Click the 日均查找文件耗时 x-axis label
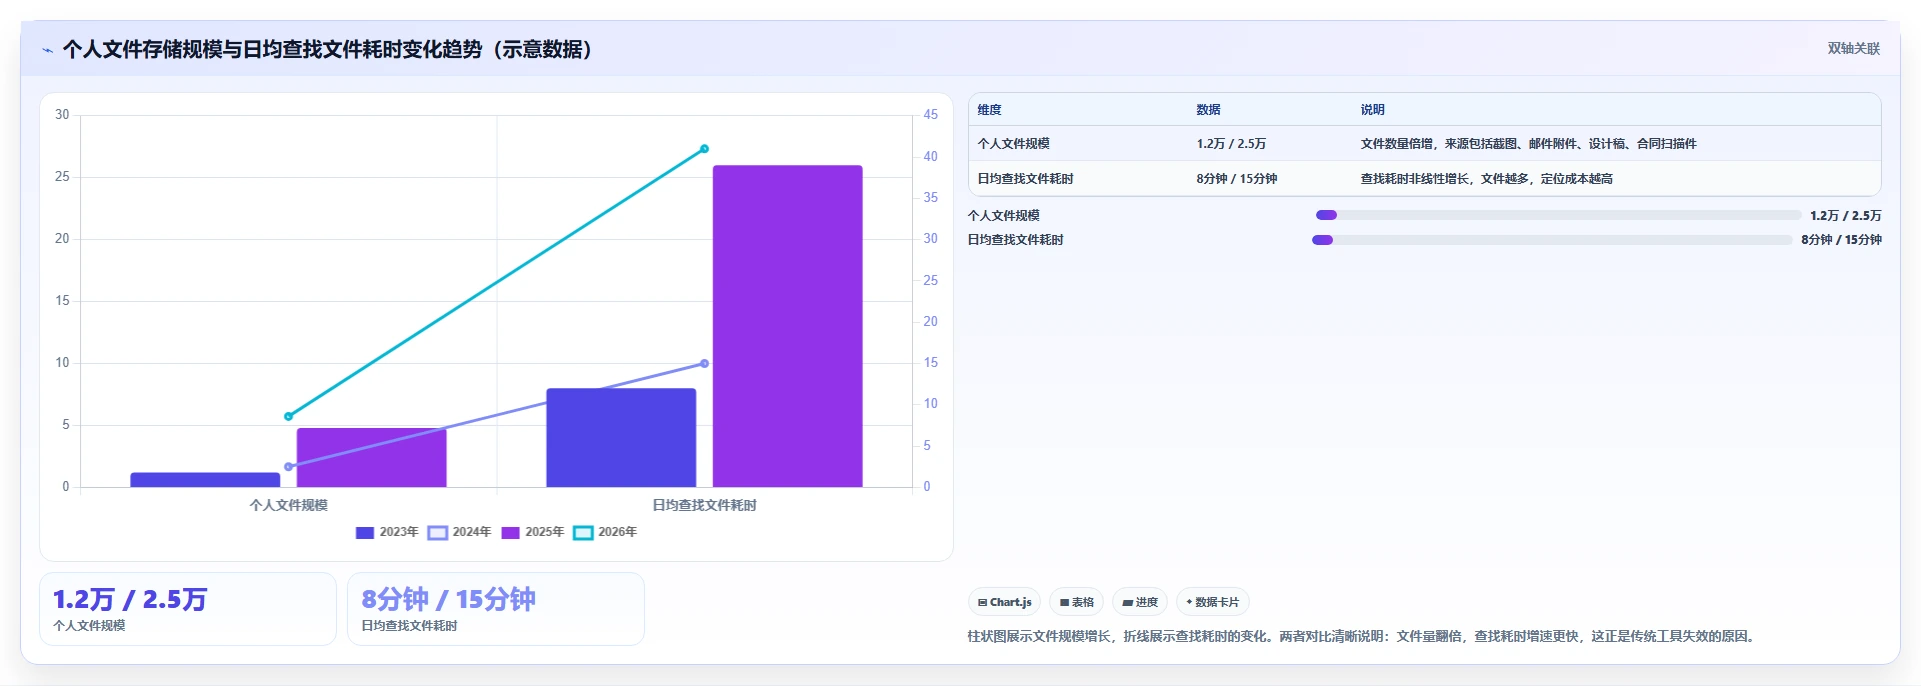The image size is (1921, 686). click(x=705, y=505)
